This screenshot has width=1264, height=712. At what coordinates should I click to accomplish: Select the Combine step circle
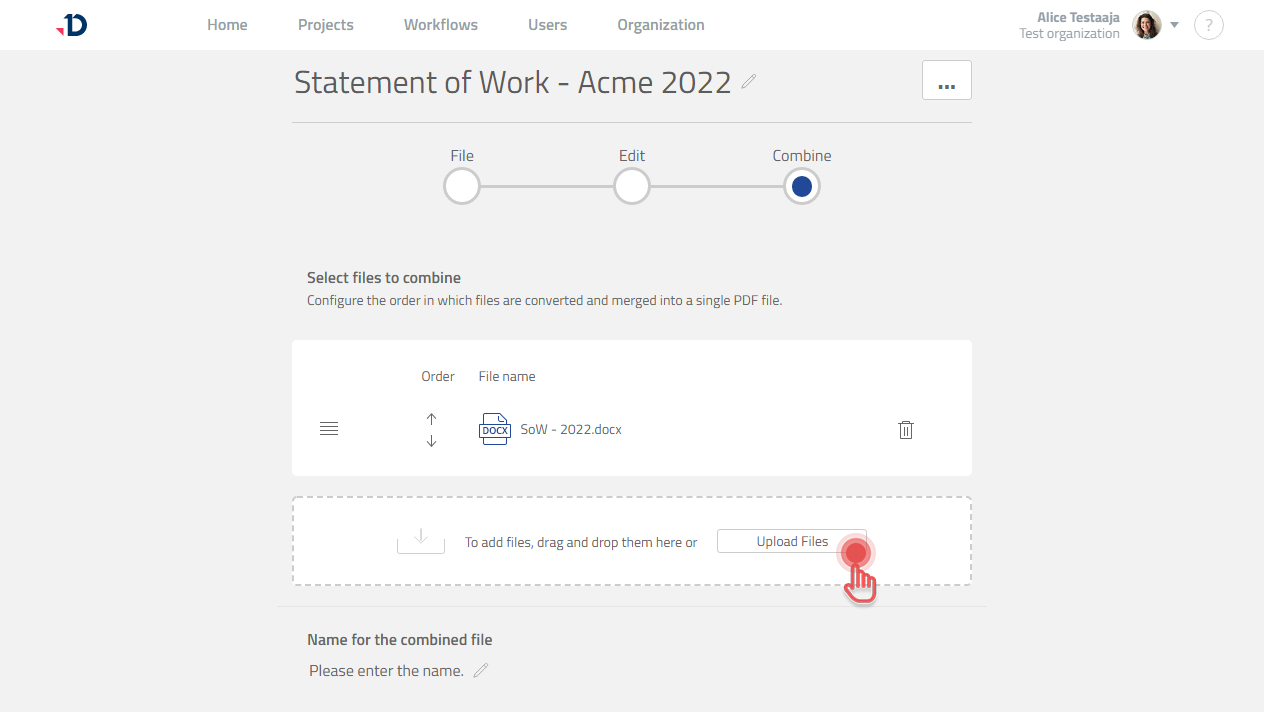[802, 186]
